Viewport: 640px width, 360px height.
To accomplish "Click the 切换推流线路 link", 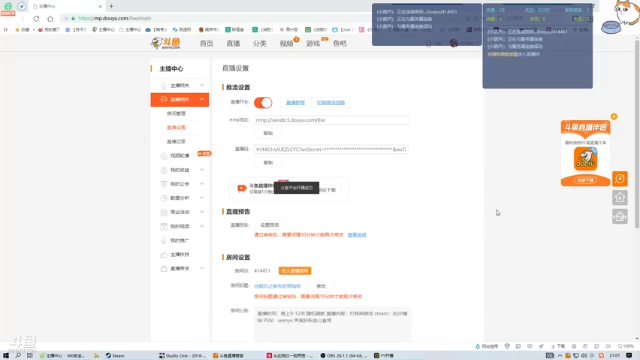I will pyautogui.click(x=331, y=102).
